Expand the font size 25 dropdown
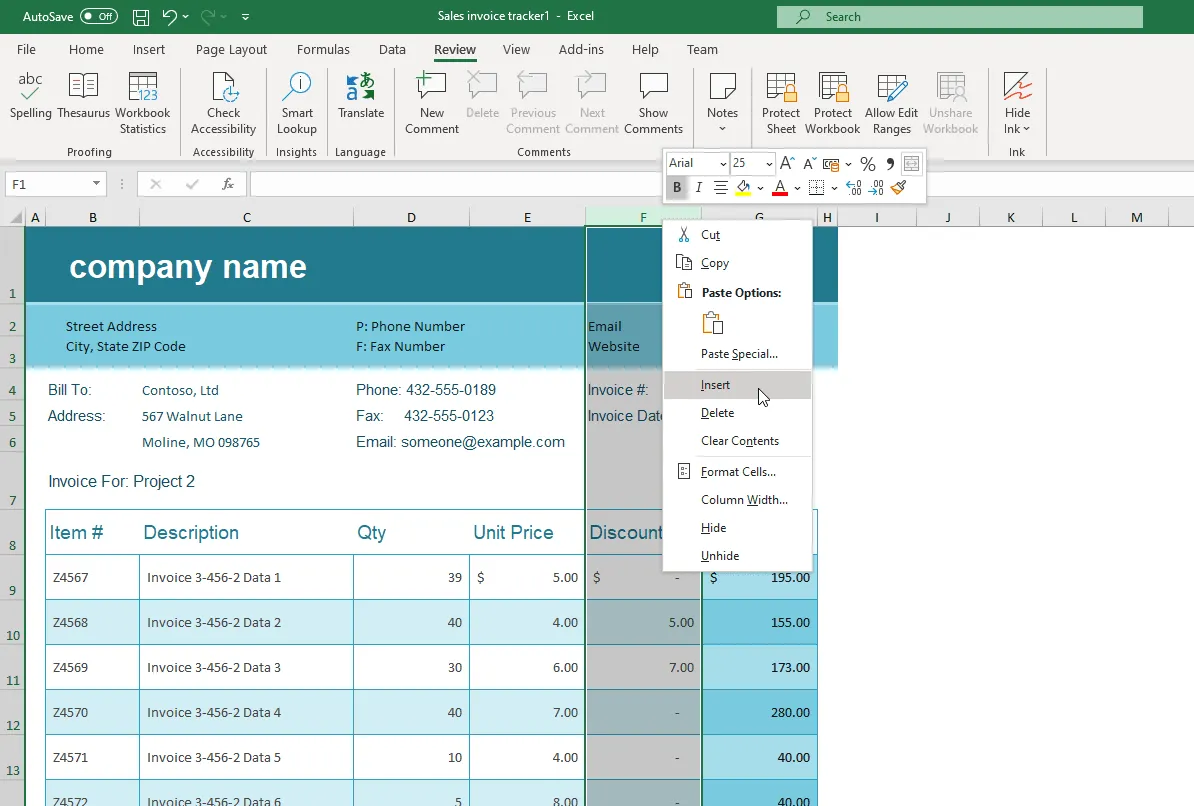Image resolution: width=1194 pixels, height=806 pixels. tap(768, 164)
